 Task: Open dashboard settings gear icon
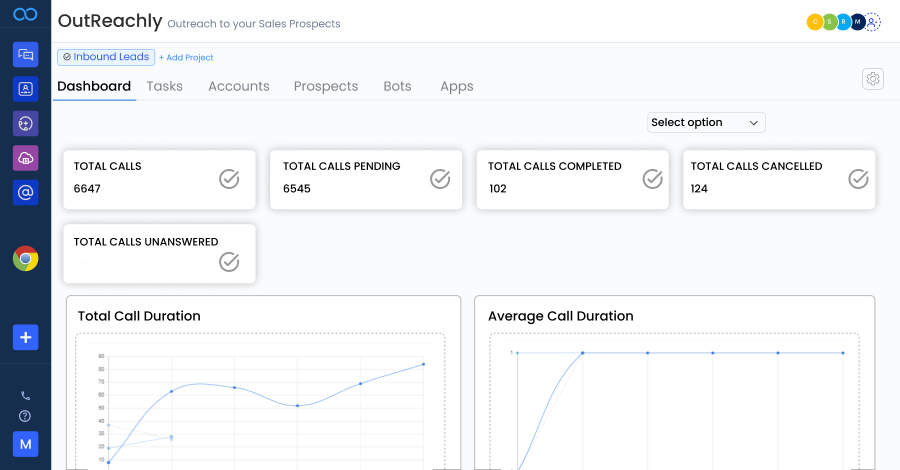[x=872, y=79]
